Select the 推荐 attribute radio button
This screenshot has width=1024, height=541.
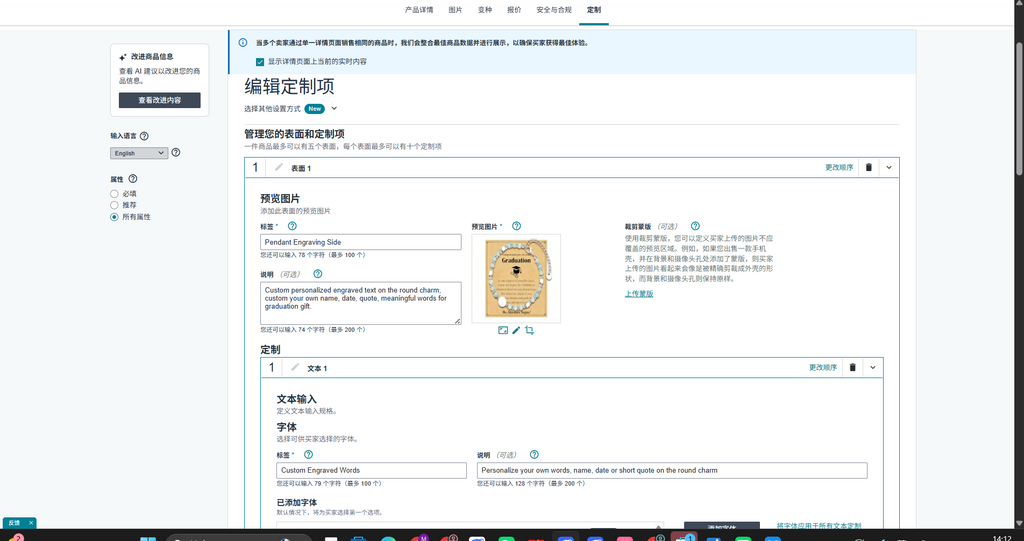click(x=114, y=205)
